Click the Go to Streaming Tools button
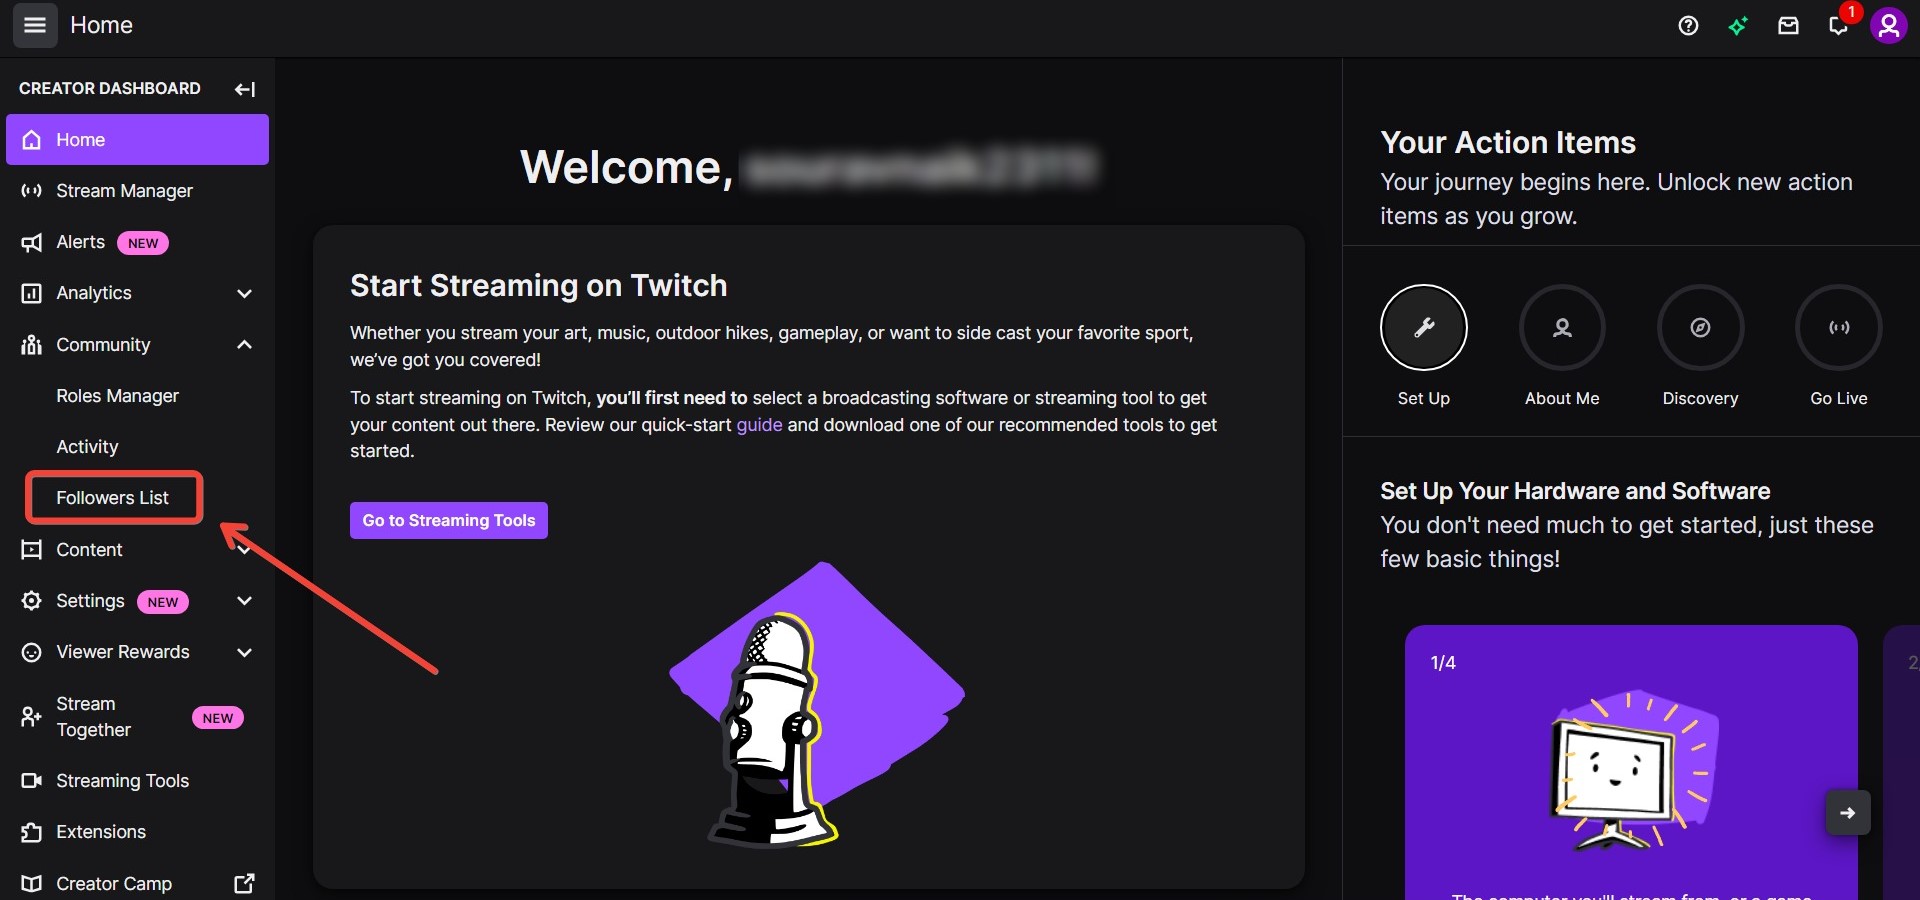1920x900 pixels. click(448, 520)
